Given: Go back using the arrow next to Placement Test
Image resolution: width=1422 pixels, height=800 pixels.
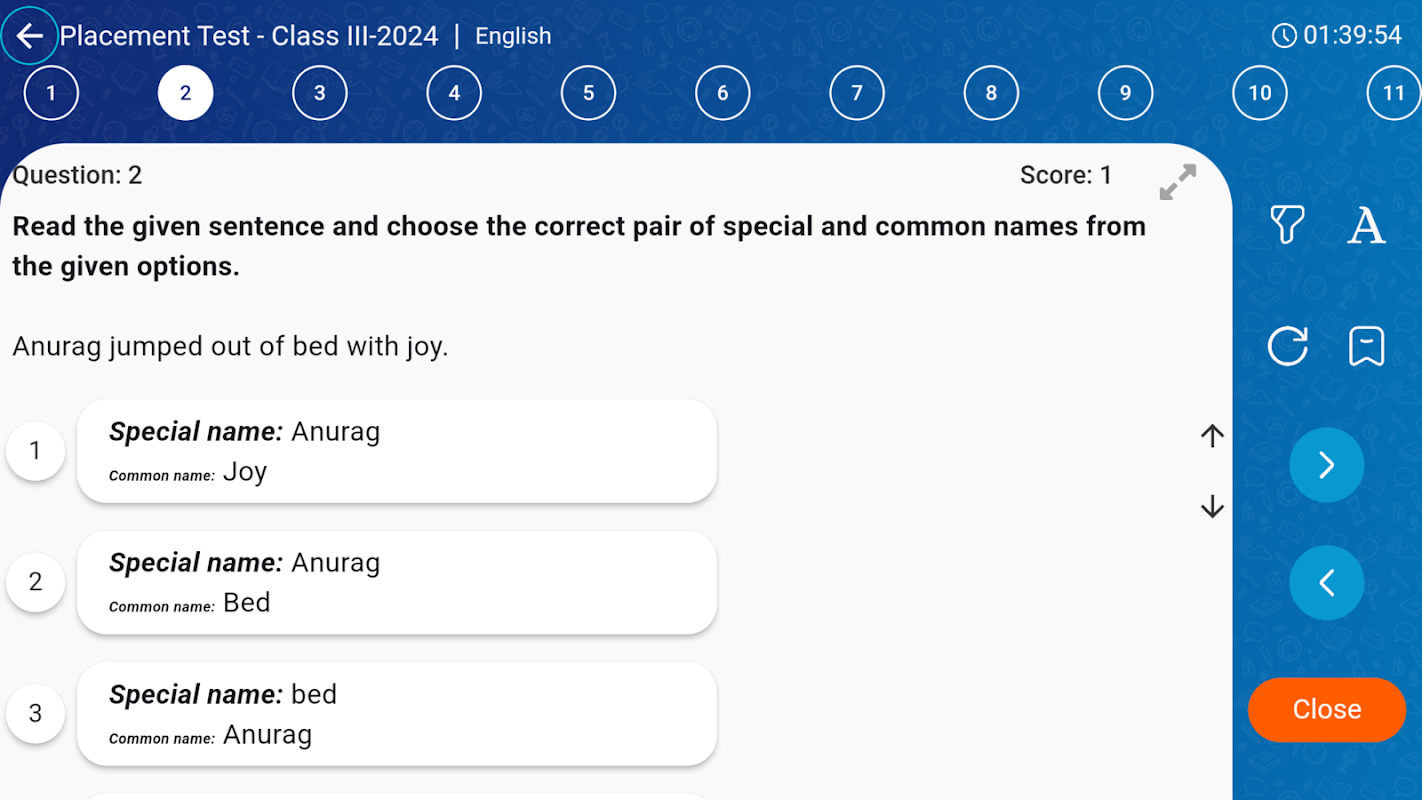Looking at the screenshot, I should click(x=30, y=36).
